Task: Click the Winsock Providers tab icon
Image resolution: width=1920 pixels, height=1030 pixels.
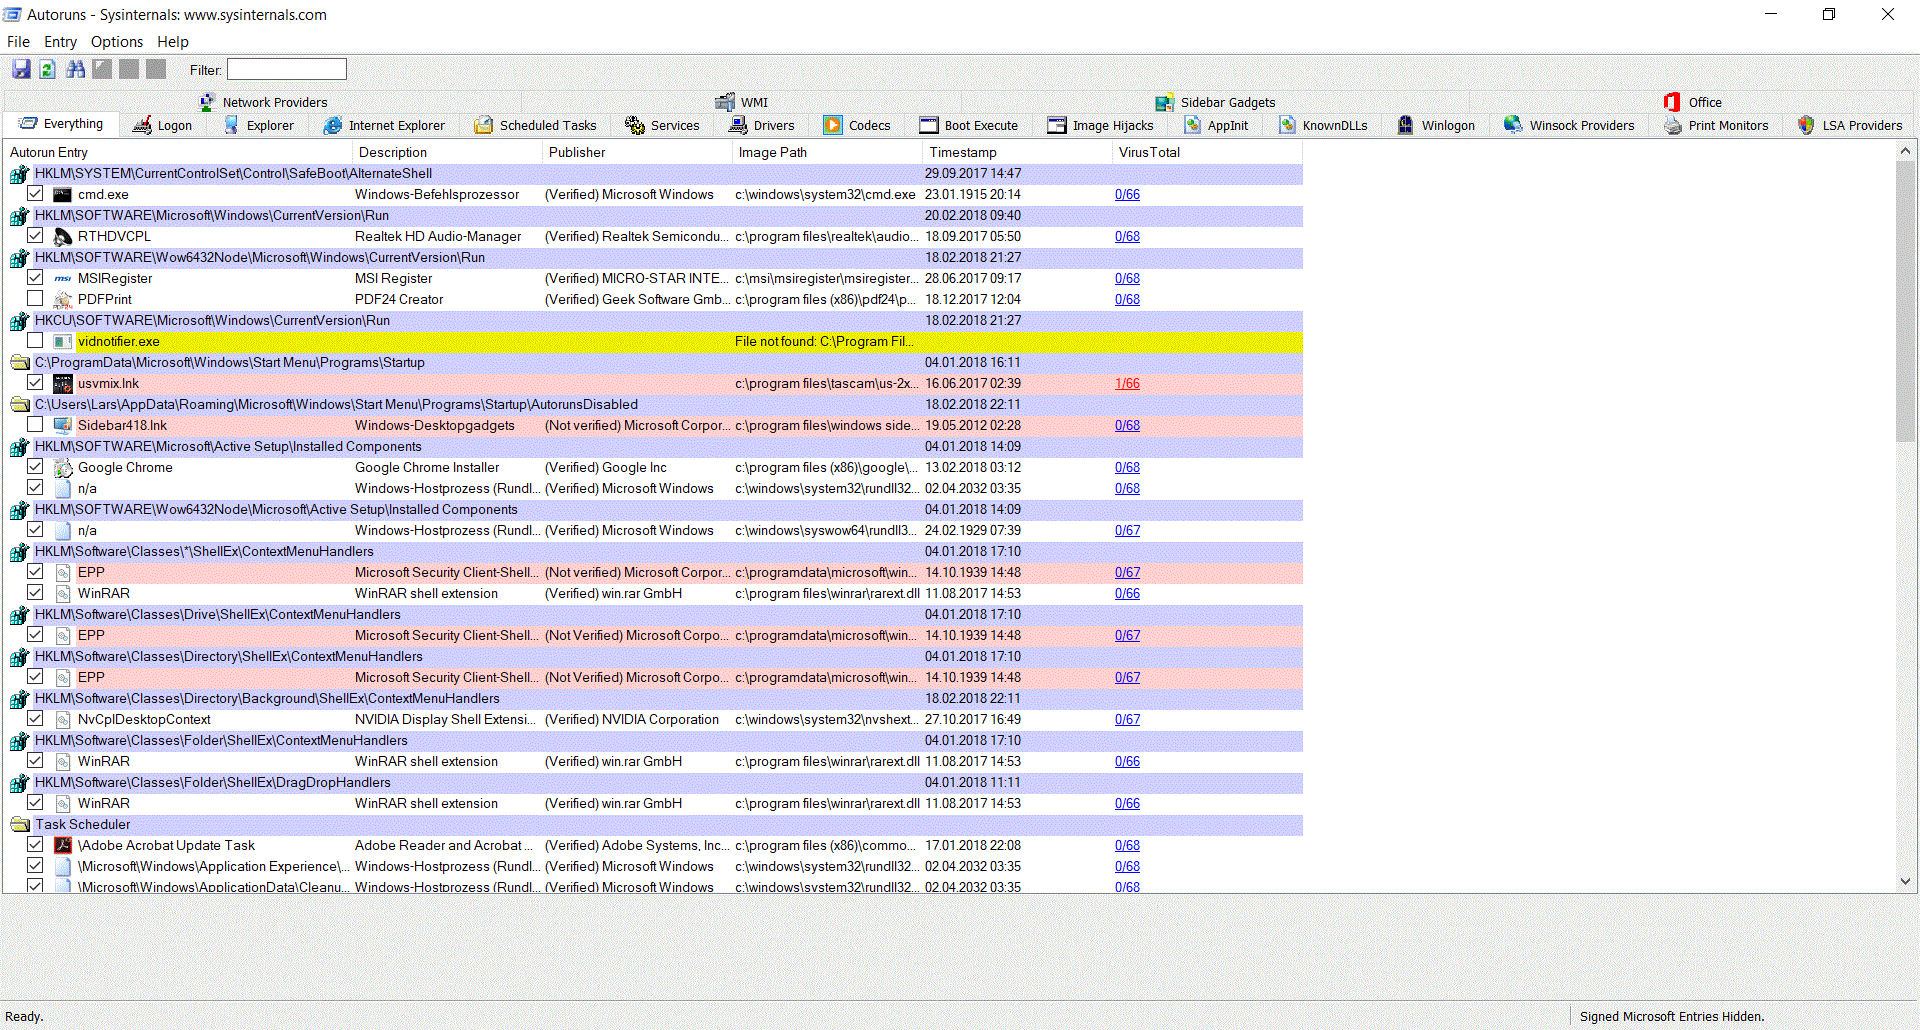Action: [1512, 125]
